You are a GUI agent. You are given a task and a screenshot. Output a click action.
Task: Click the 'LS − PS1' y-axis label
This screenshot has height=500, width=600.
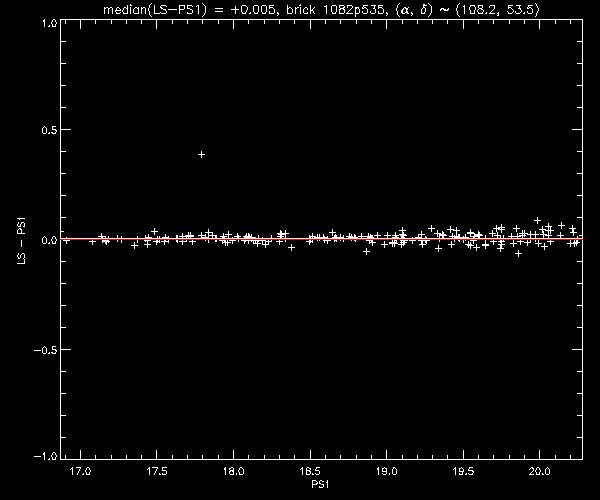coord(21,240)
